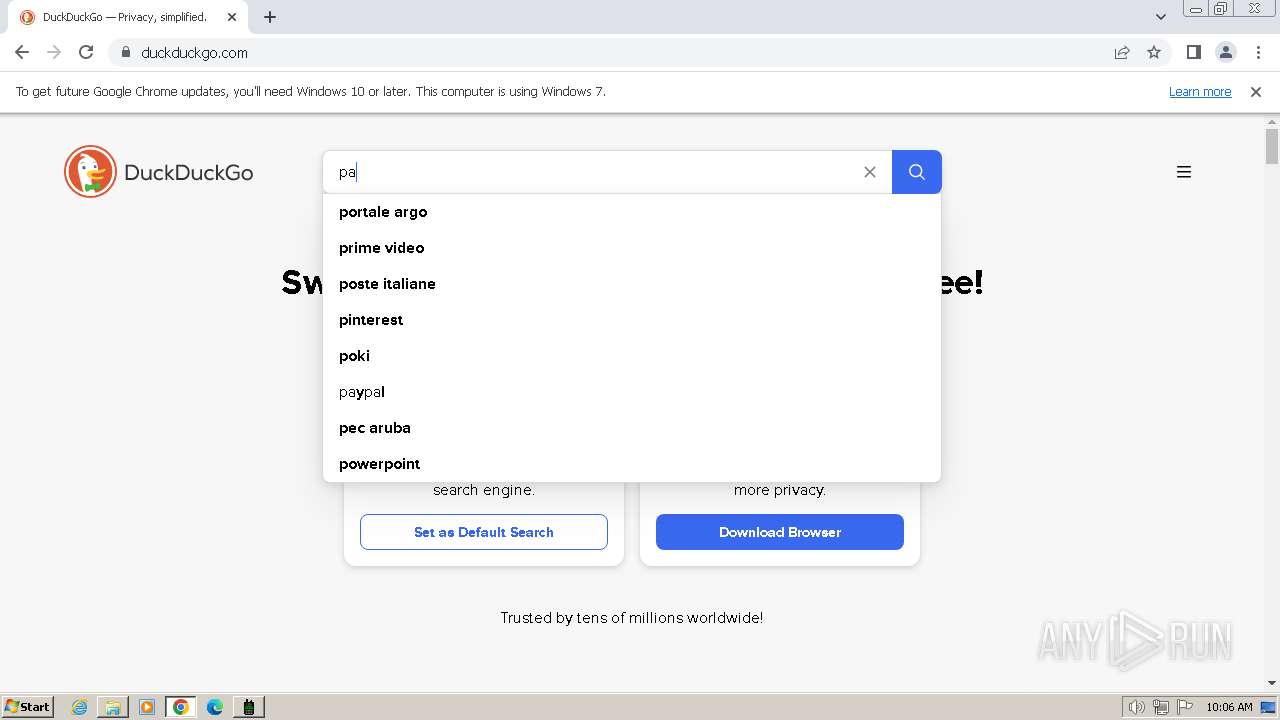Click the show desktop tray monitor icon

[x=1268, y=707]
